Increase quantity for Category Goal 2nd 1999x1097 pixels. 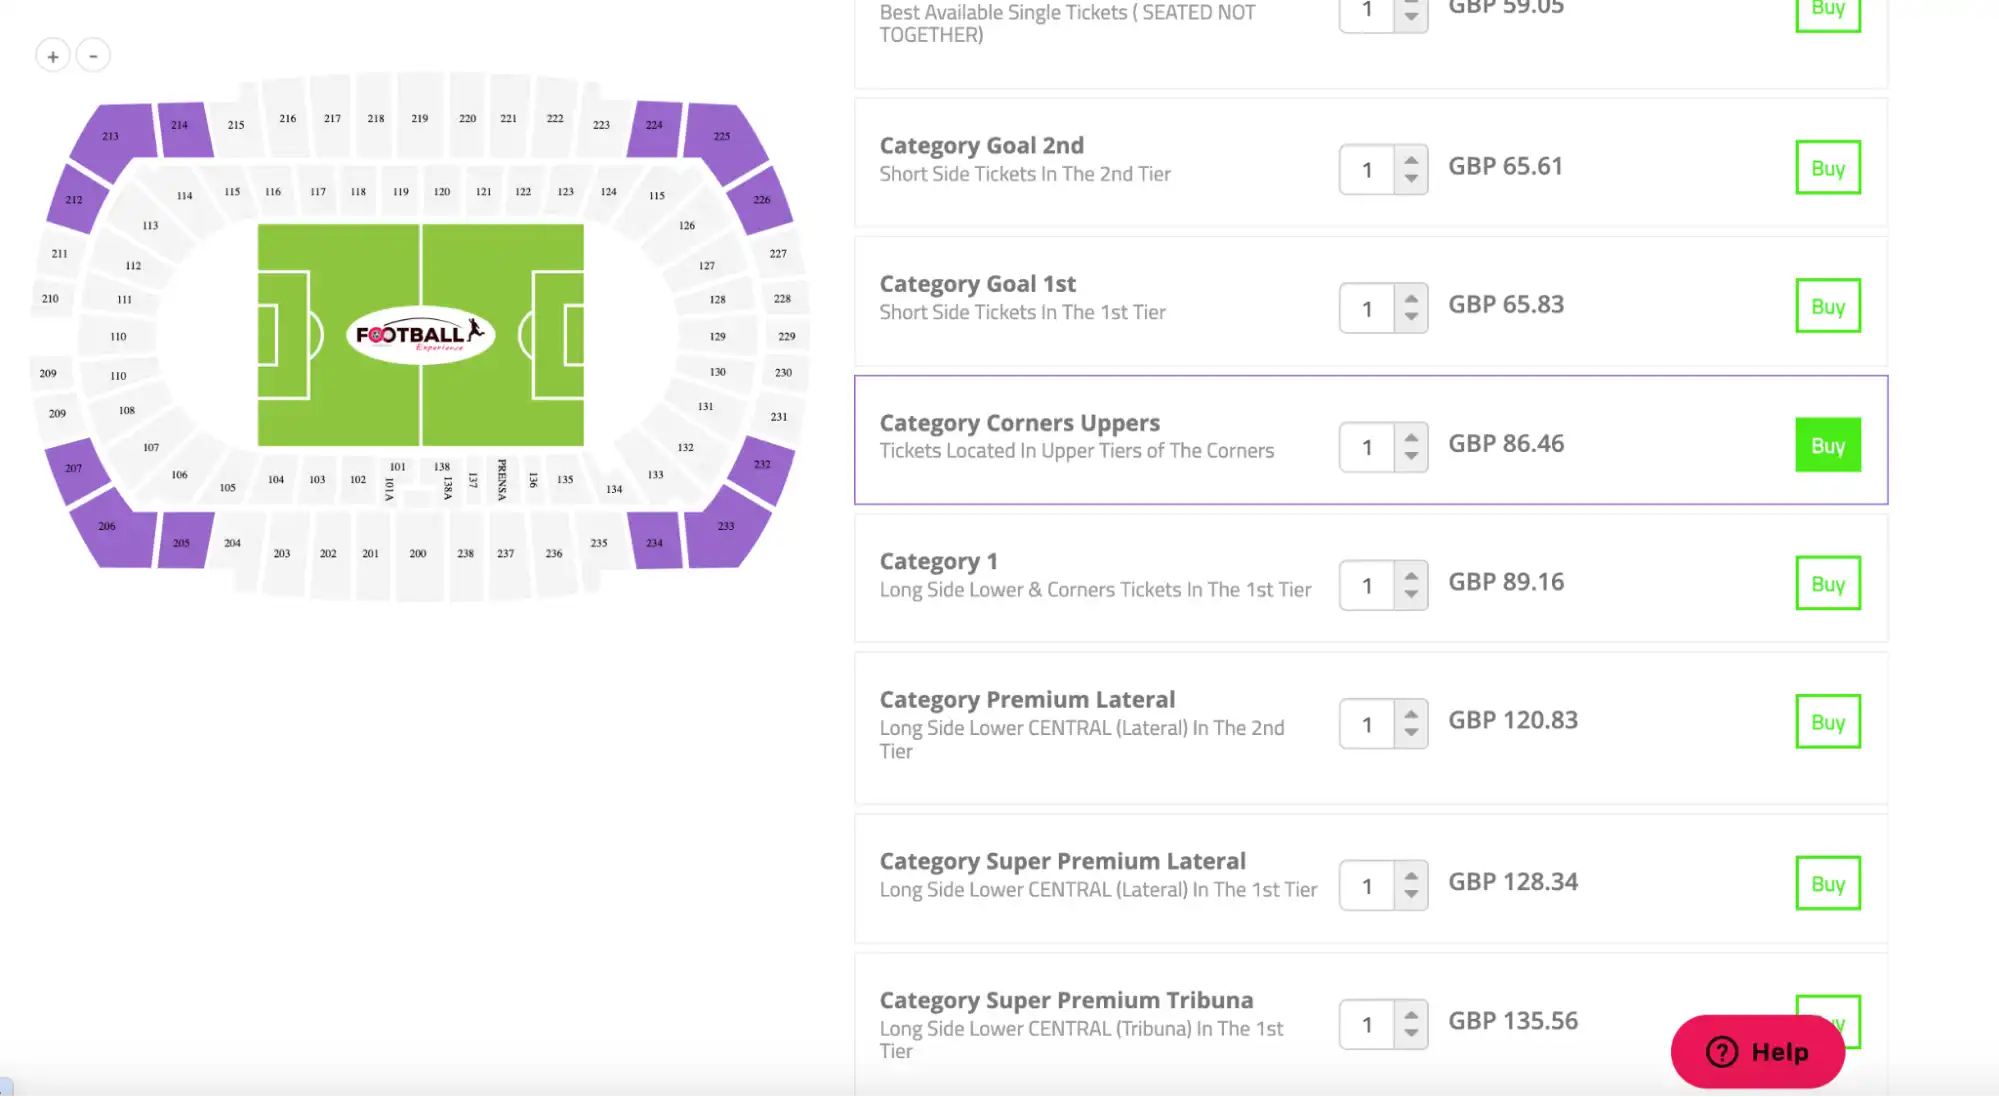(x=1411, y=160)
